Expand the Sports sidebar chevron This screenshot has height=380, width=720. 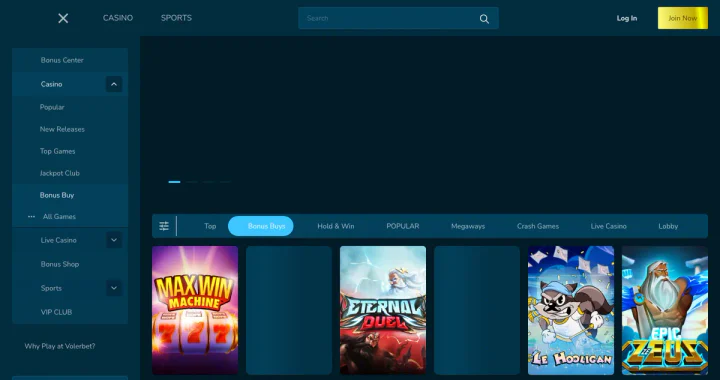(x=114, y=288)
